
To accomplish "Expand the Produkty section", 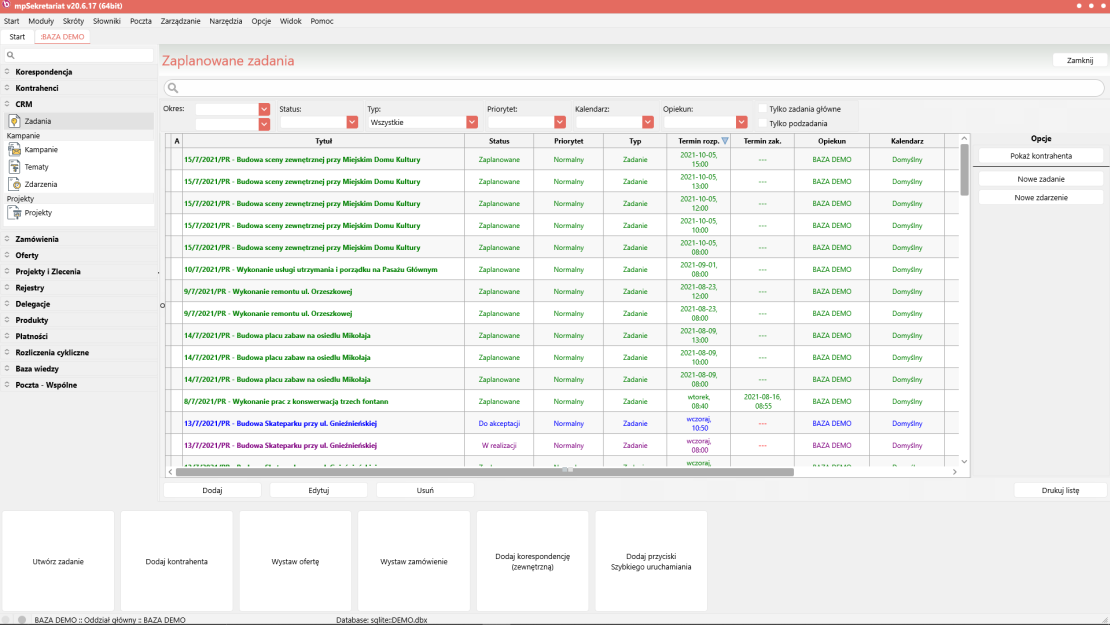I will (x=7, y=320).
